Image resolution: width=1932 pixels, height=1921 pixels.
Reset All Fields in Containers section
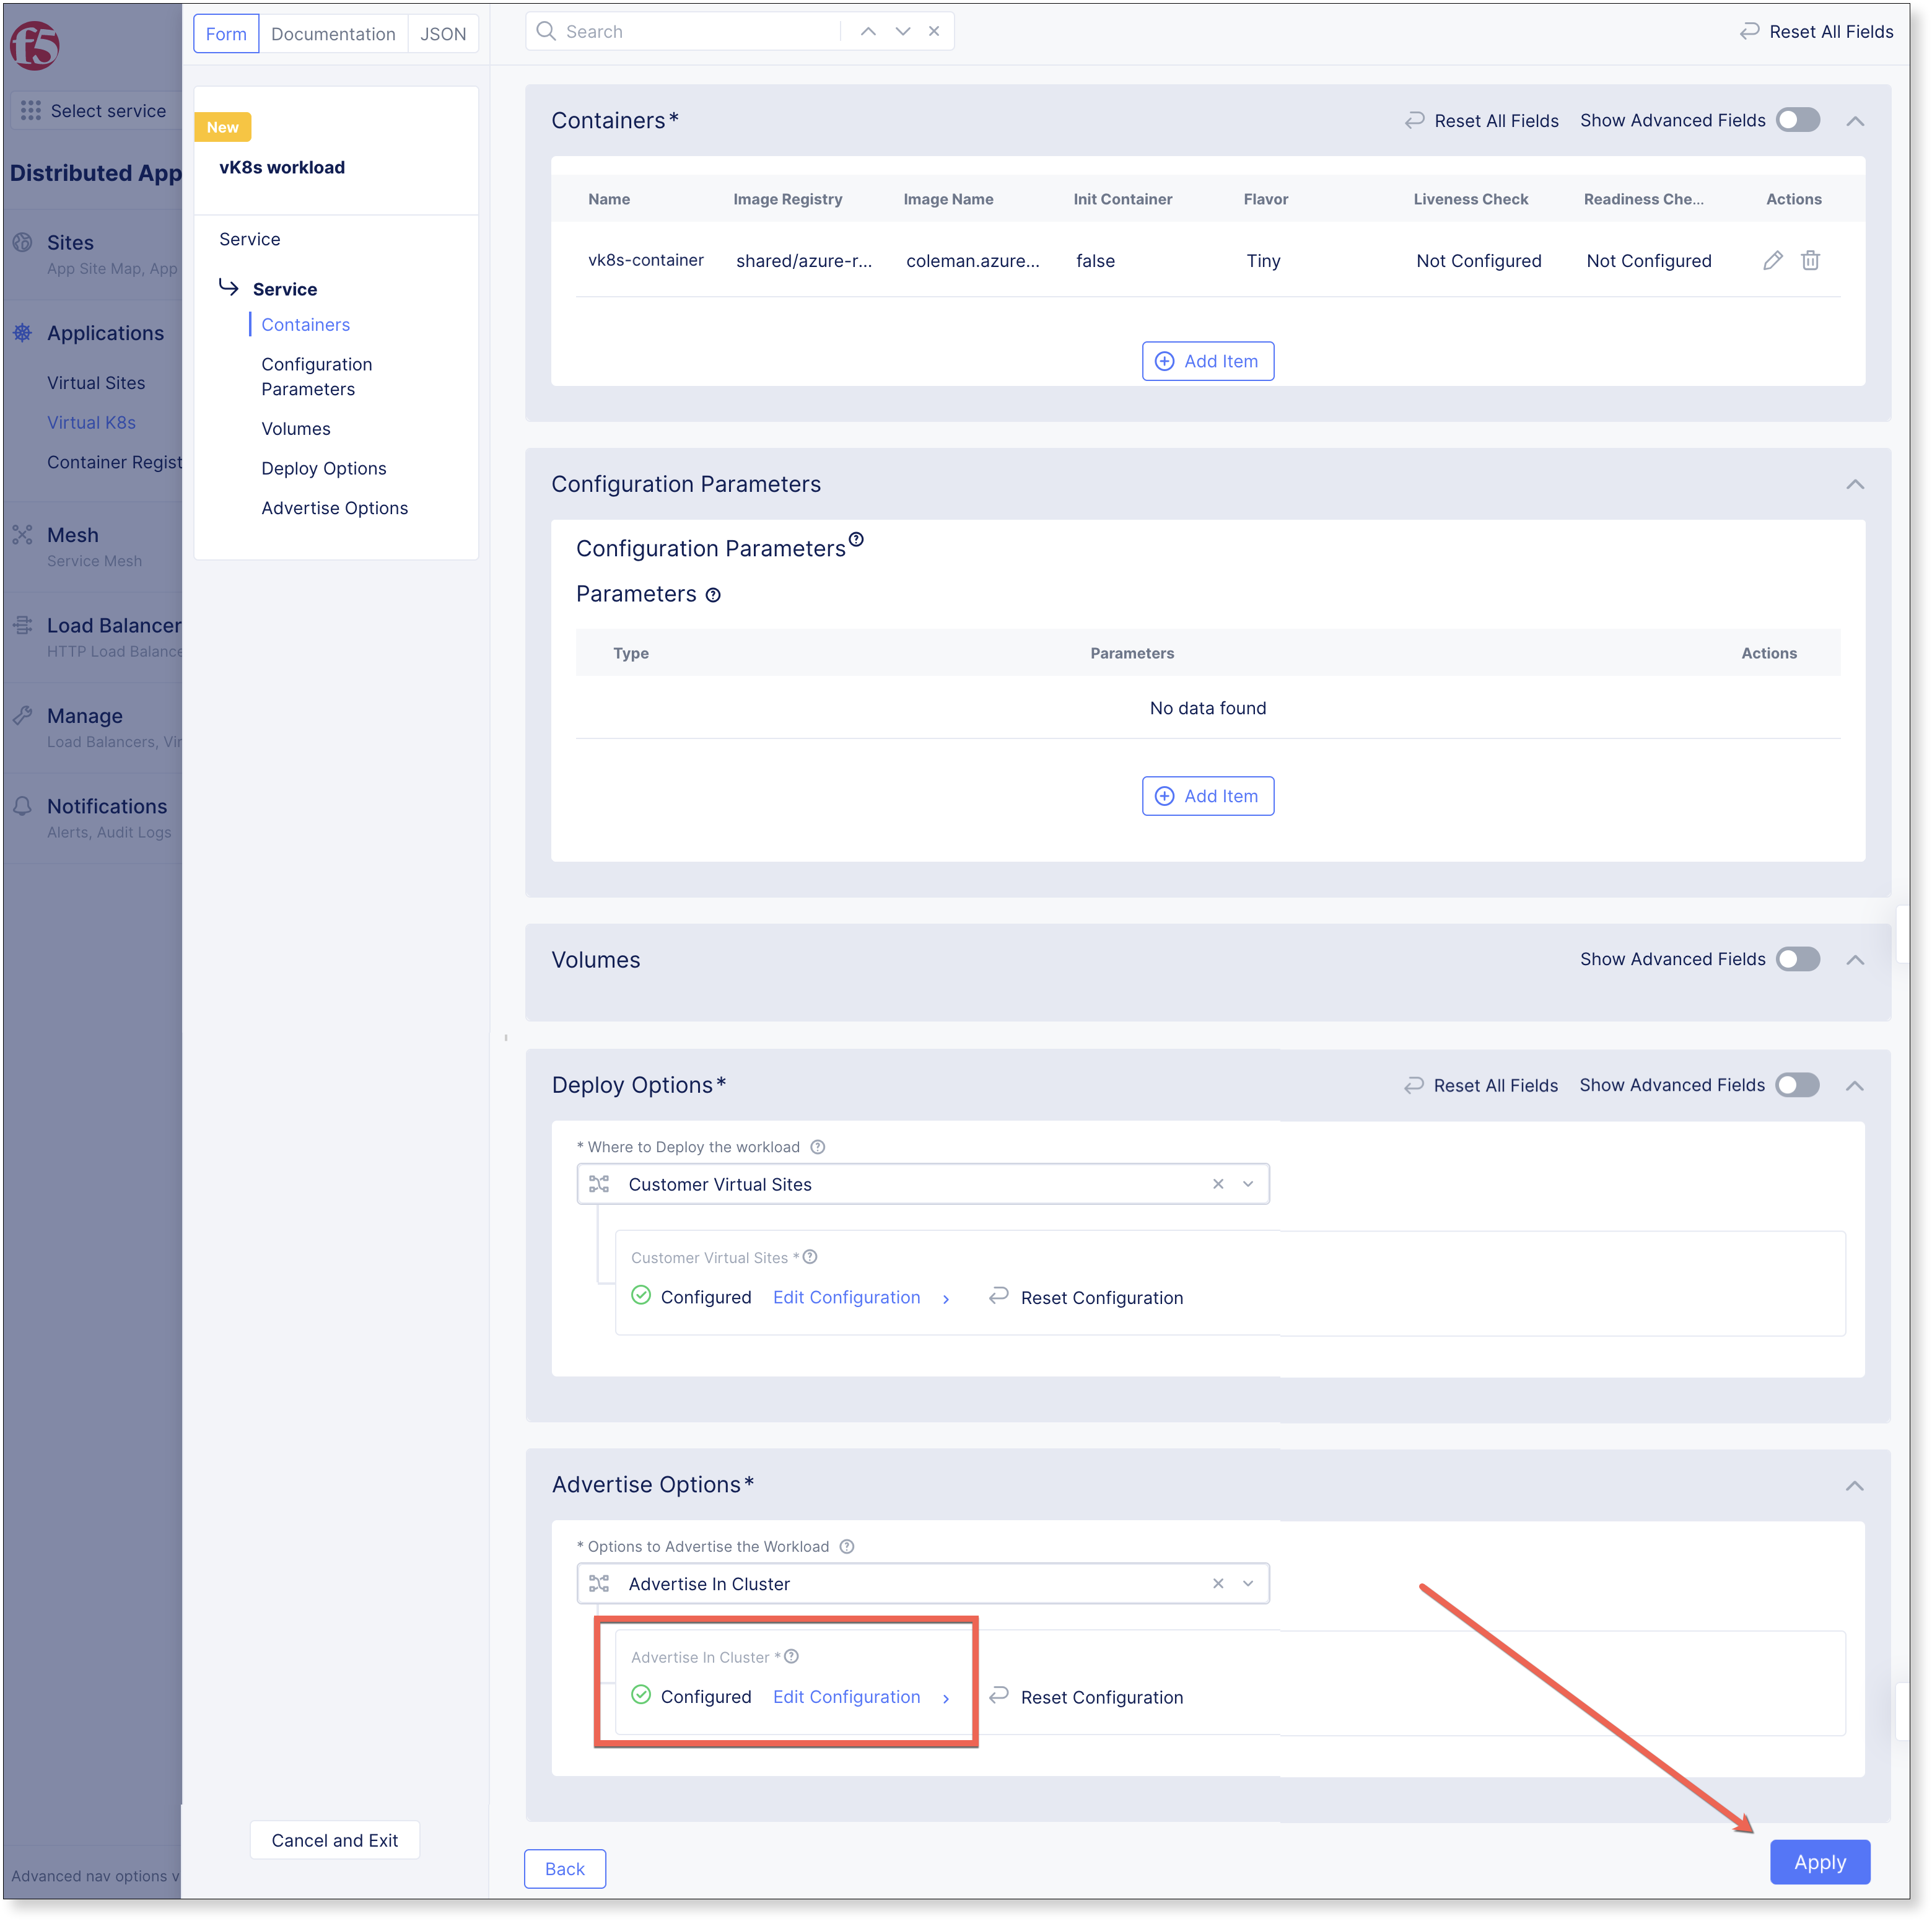[1481, 121]
